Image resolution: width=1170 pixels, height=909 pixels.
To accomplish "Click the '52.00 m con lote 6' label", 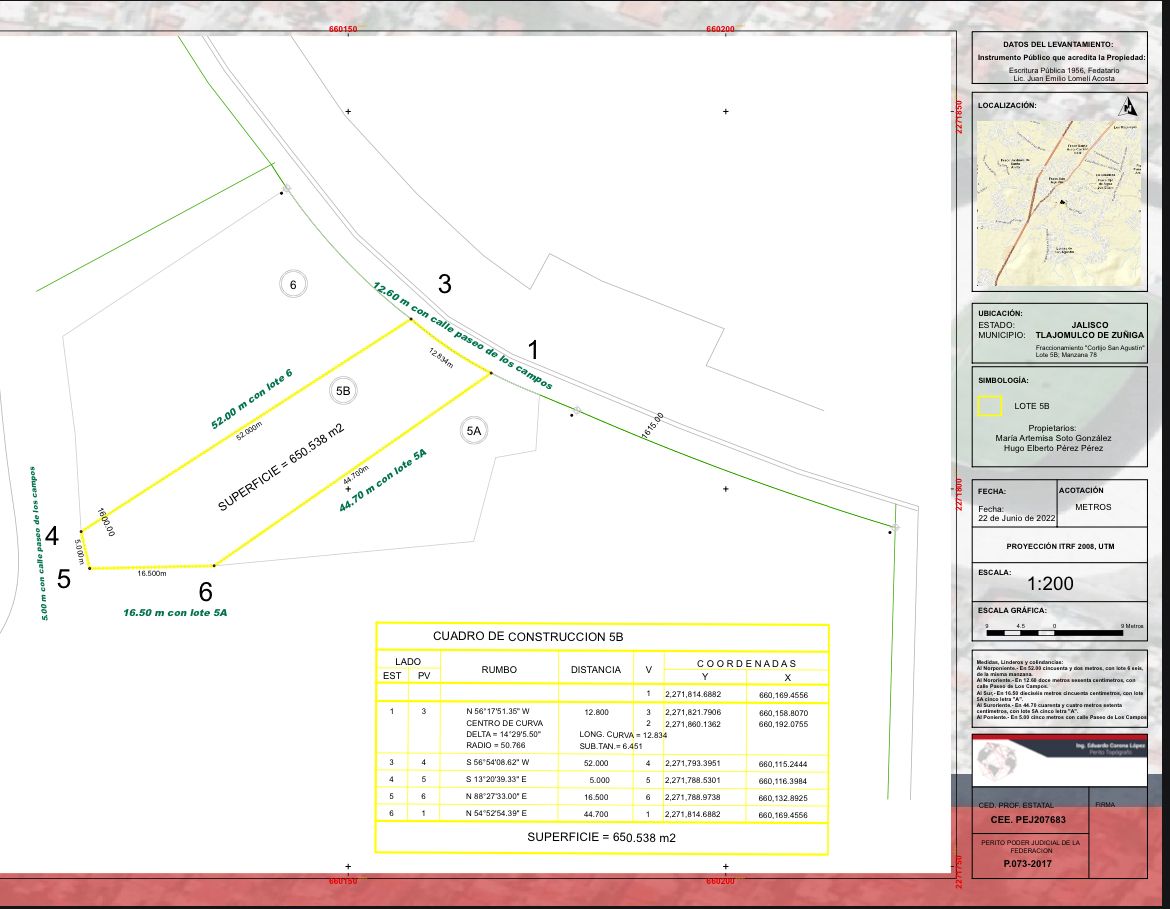I will tap(251, 399).
